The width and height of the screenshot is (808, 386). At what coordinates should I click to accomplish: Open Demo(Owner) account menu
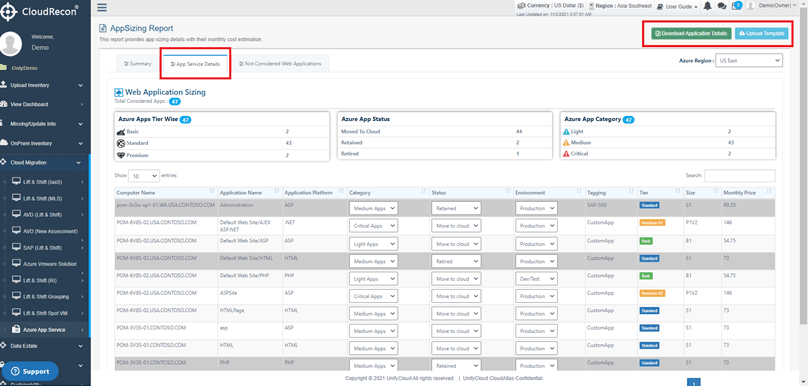777,6
